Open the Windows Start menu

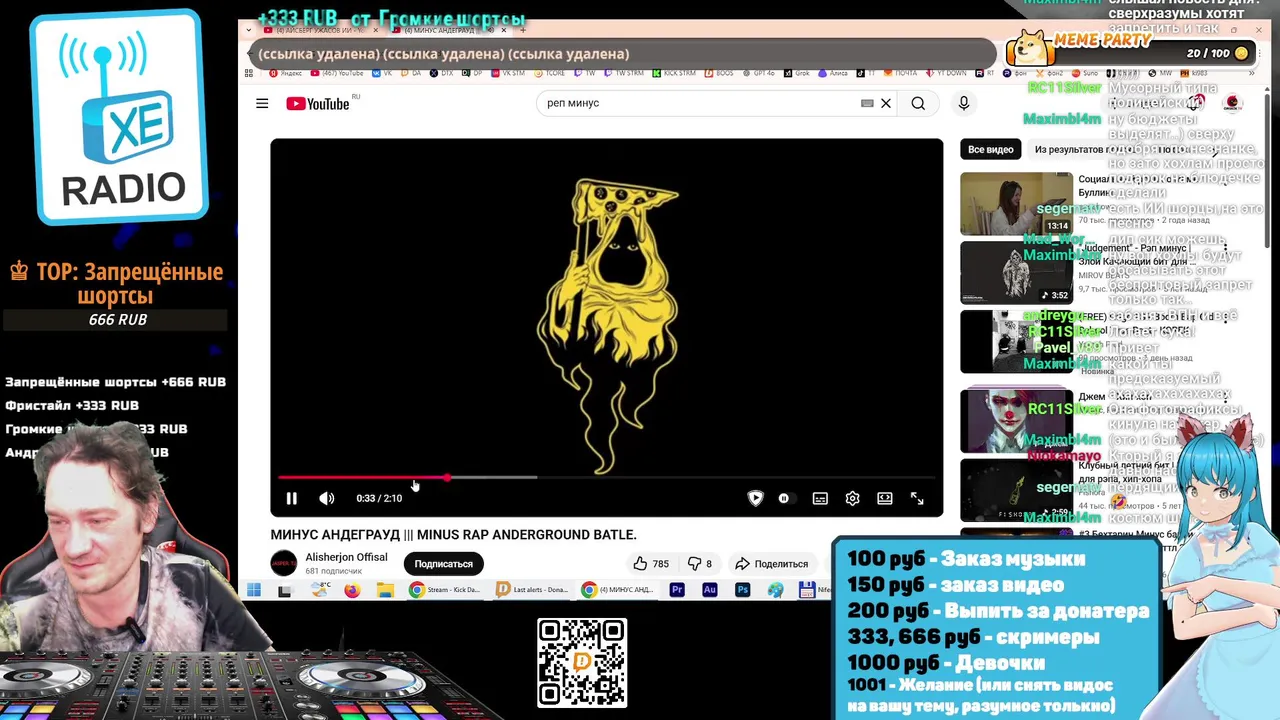pyautogui.click(x=254, y=591)
